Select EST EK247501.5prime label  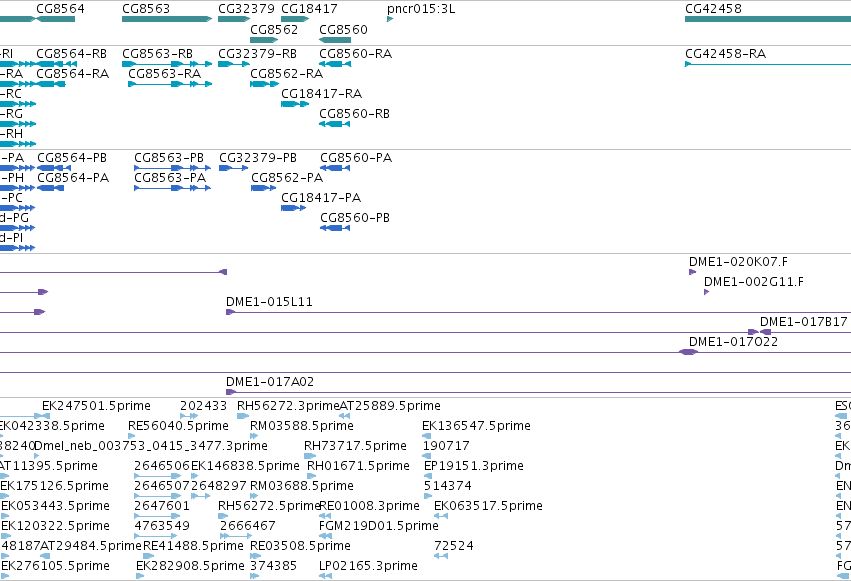click(96, 406)
